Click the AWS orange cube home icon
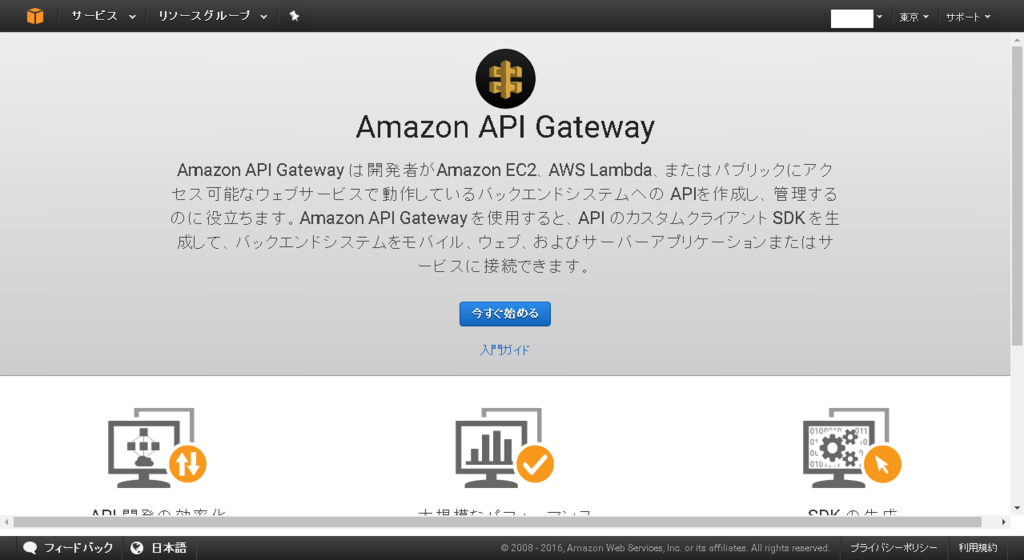Screen dimensions: 1024x560 [x=35, y=16]
